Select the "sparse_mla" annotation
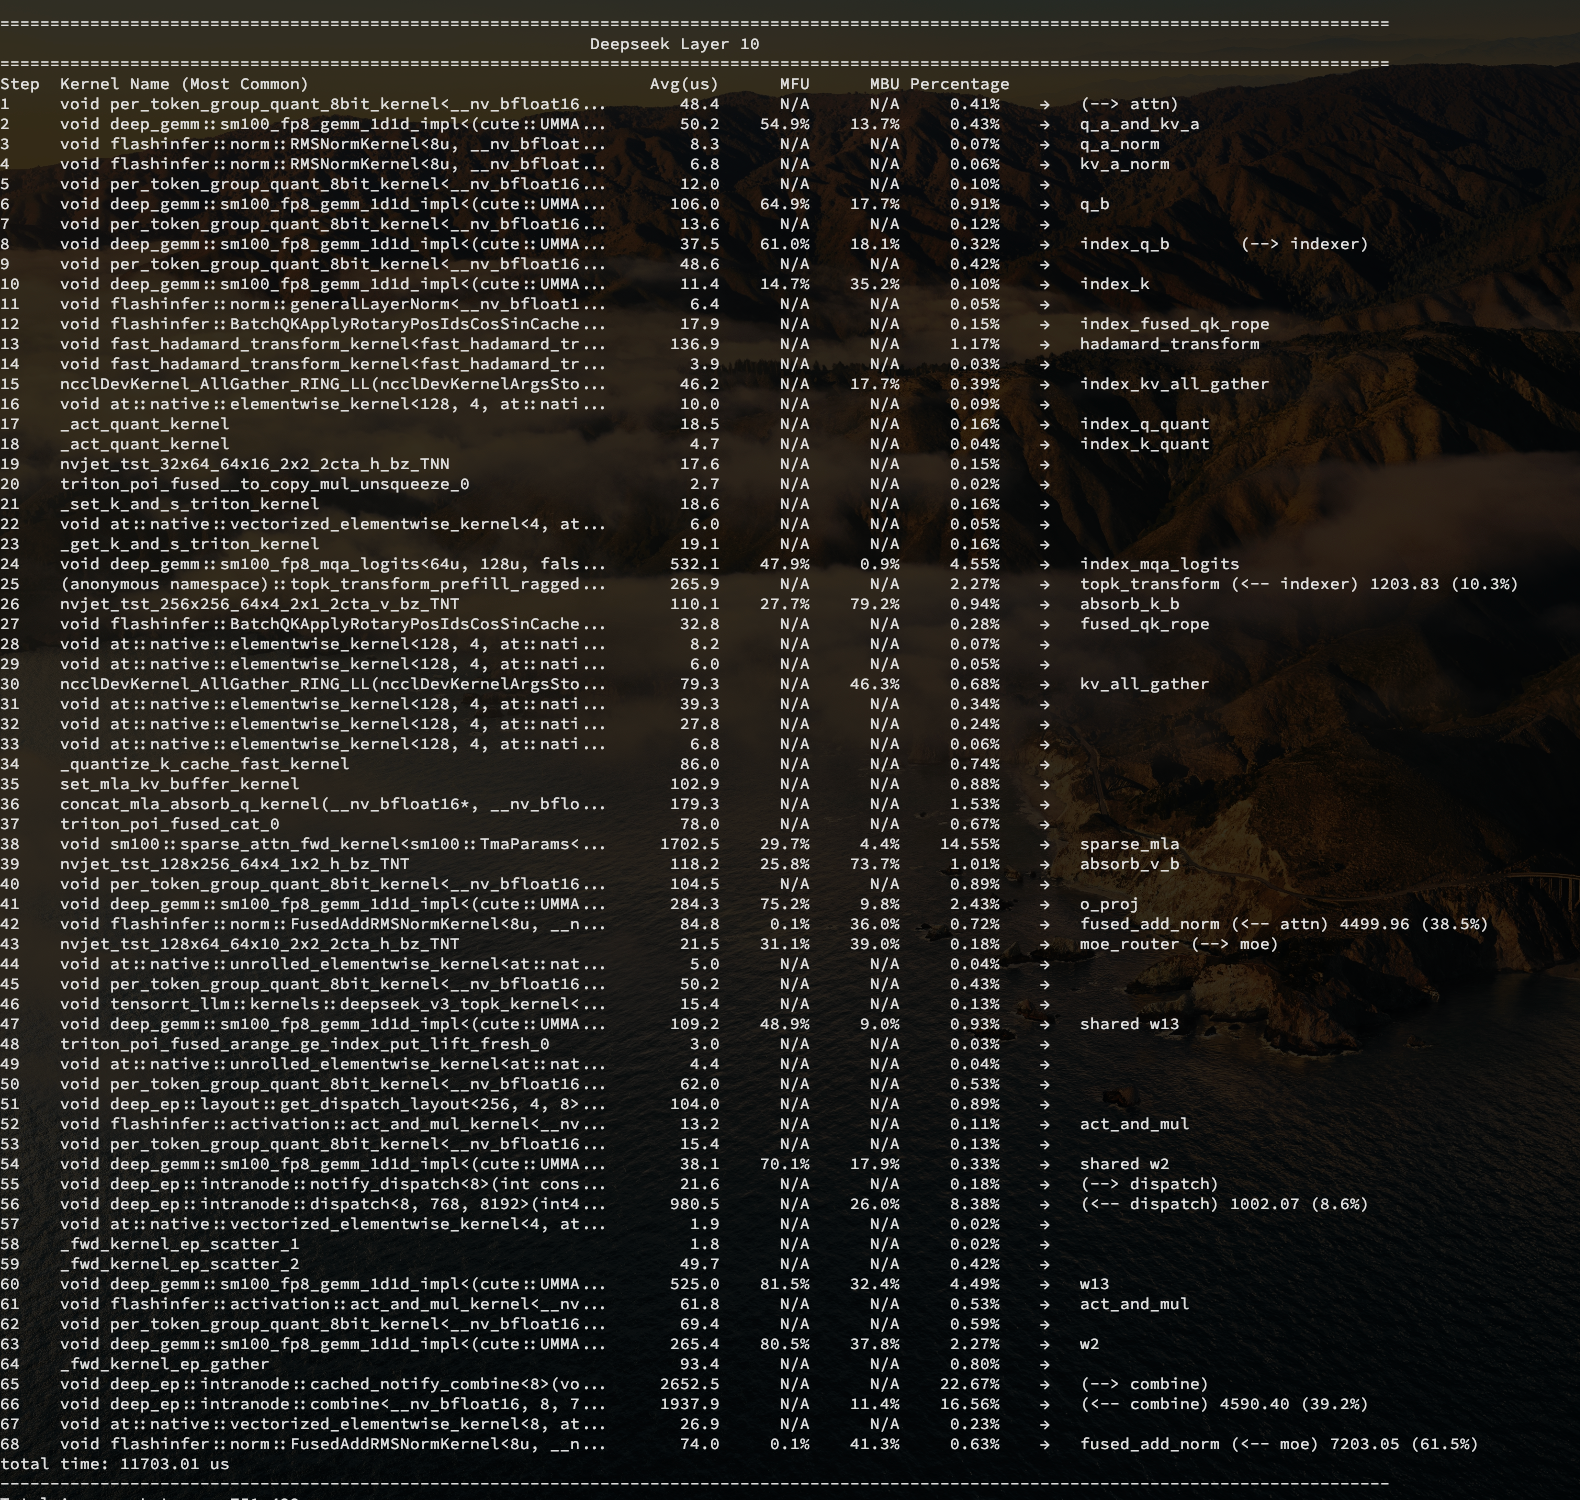This screenshot has height=1500, width=1580. [1129, 844]
